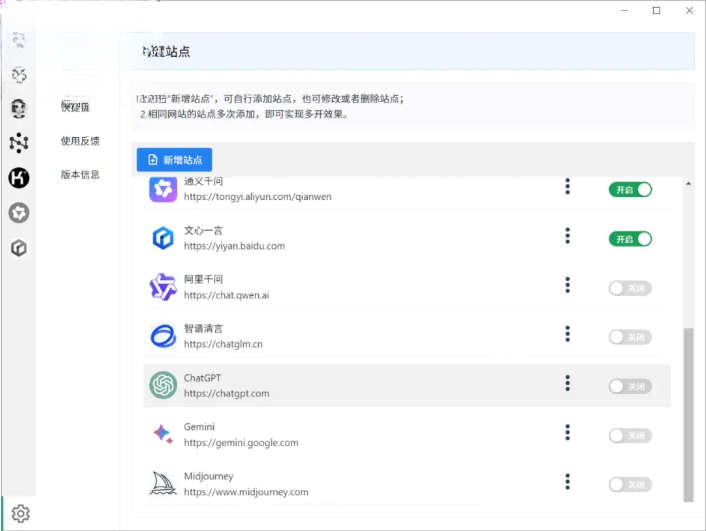The image size is (706, 531).
Task: Click the 阿里千问 site name
Action: coord(203,279)
